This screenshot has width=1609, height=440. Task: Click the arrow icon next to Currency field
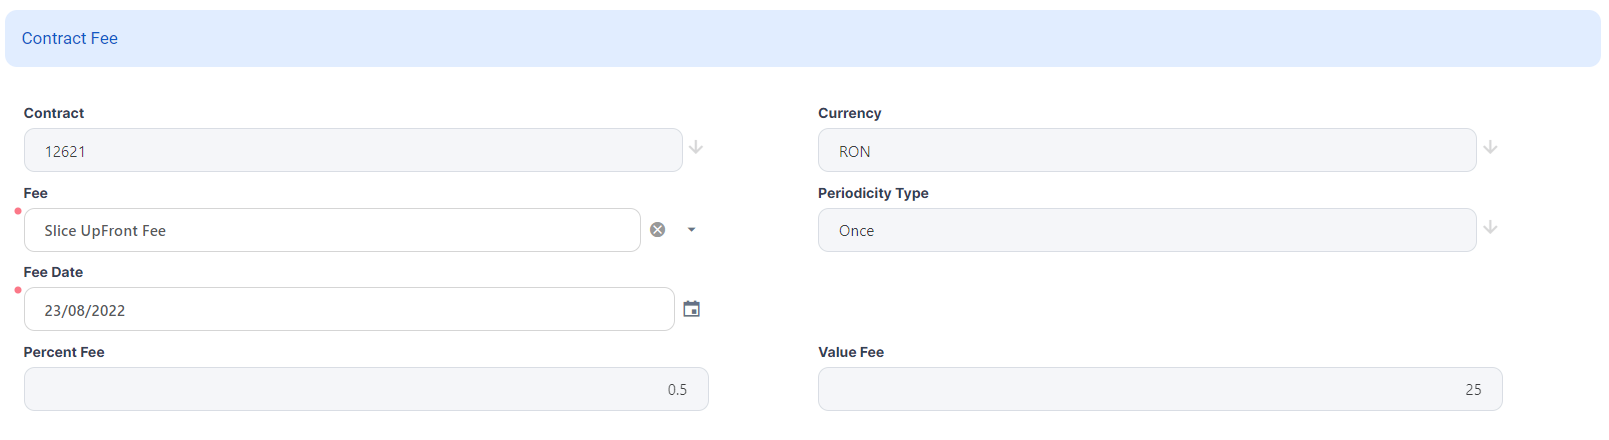click(x=1490, y=148)
